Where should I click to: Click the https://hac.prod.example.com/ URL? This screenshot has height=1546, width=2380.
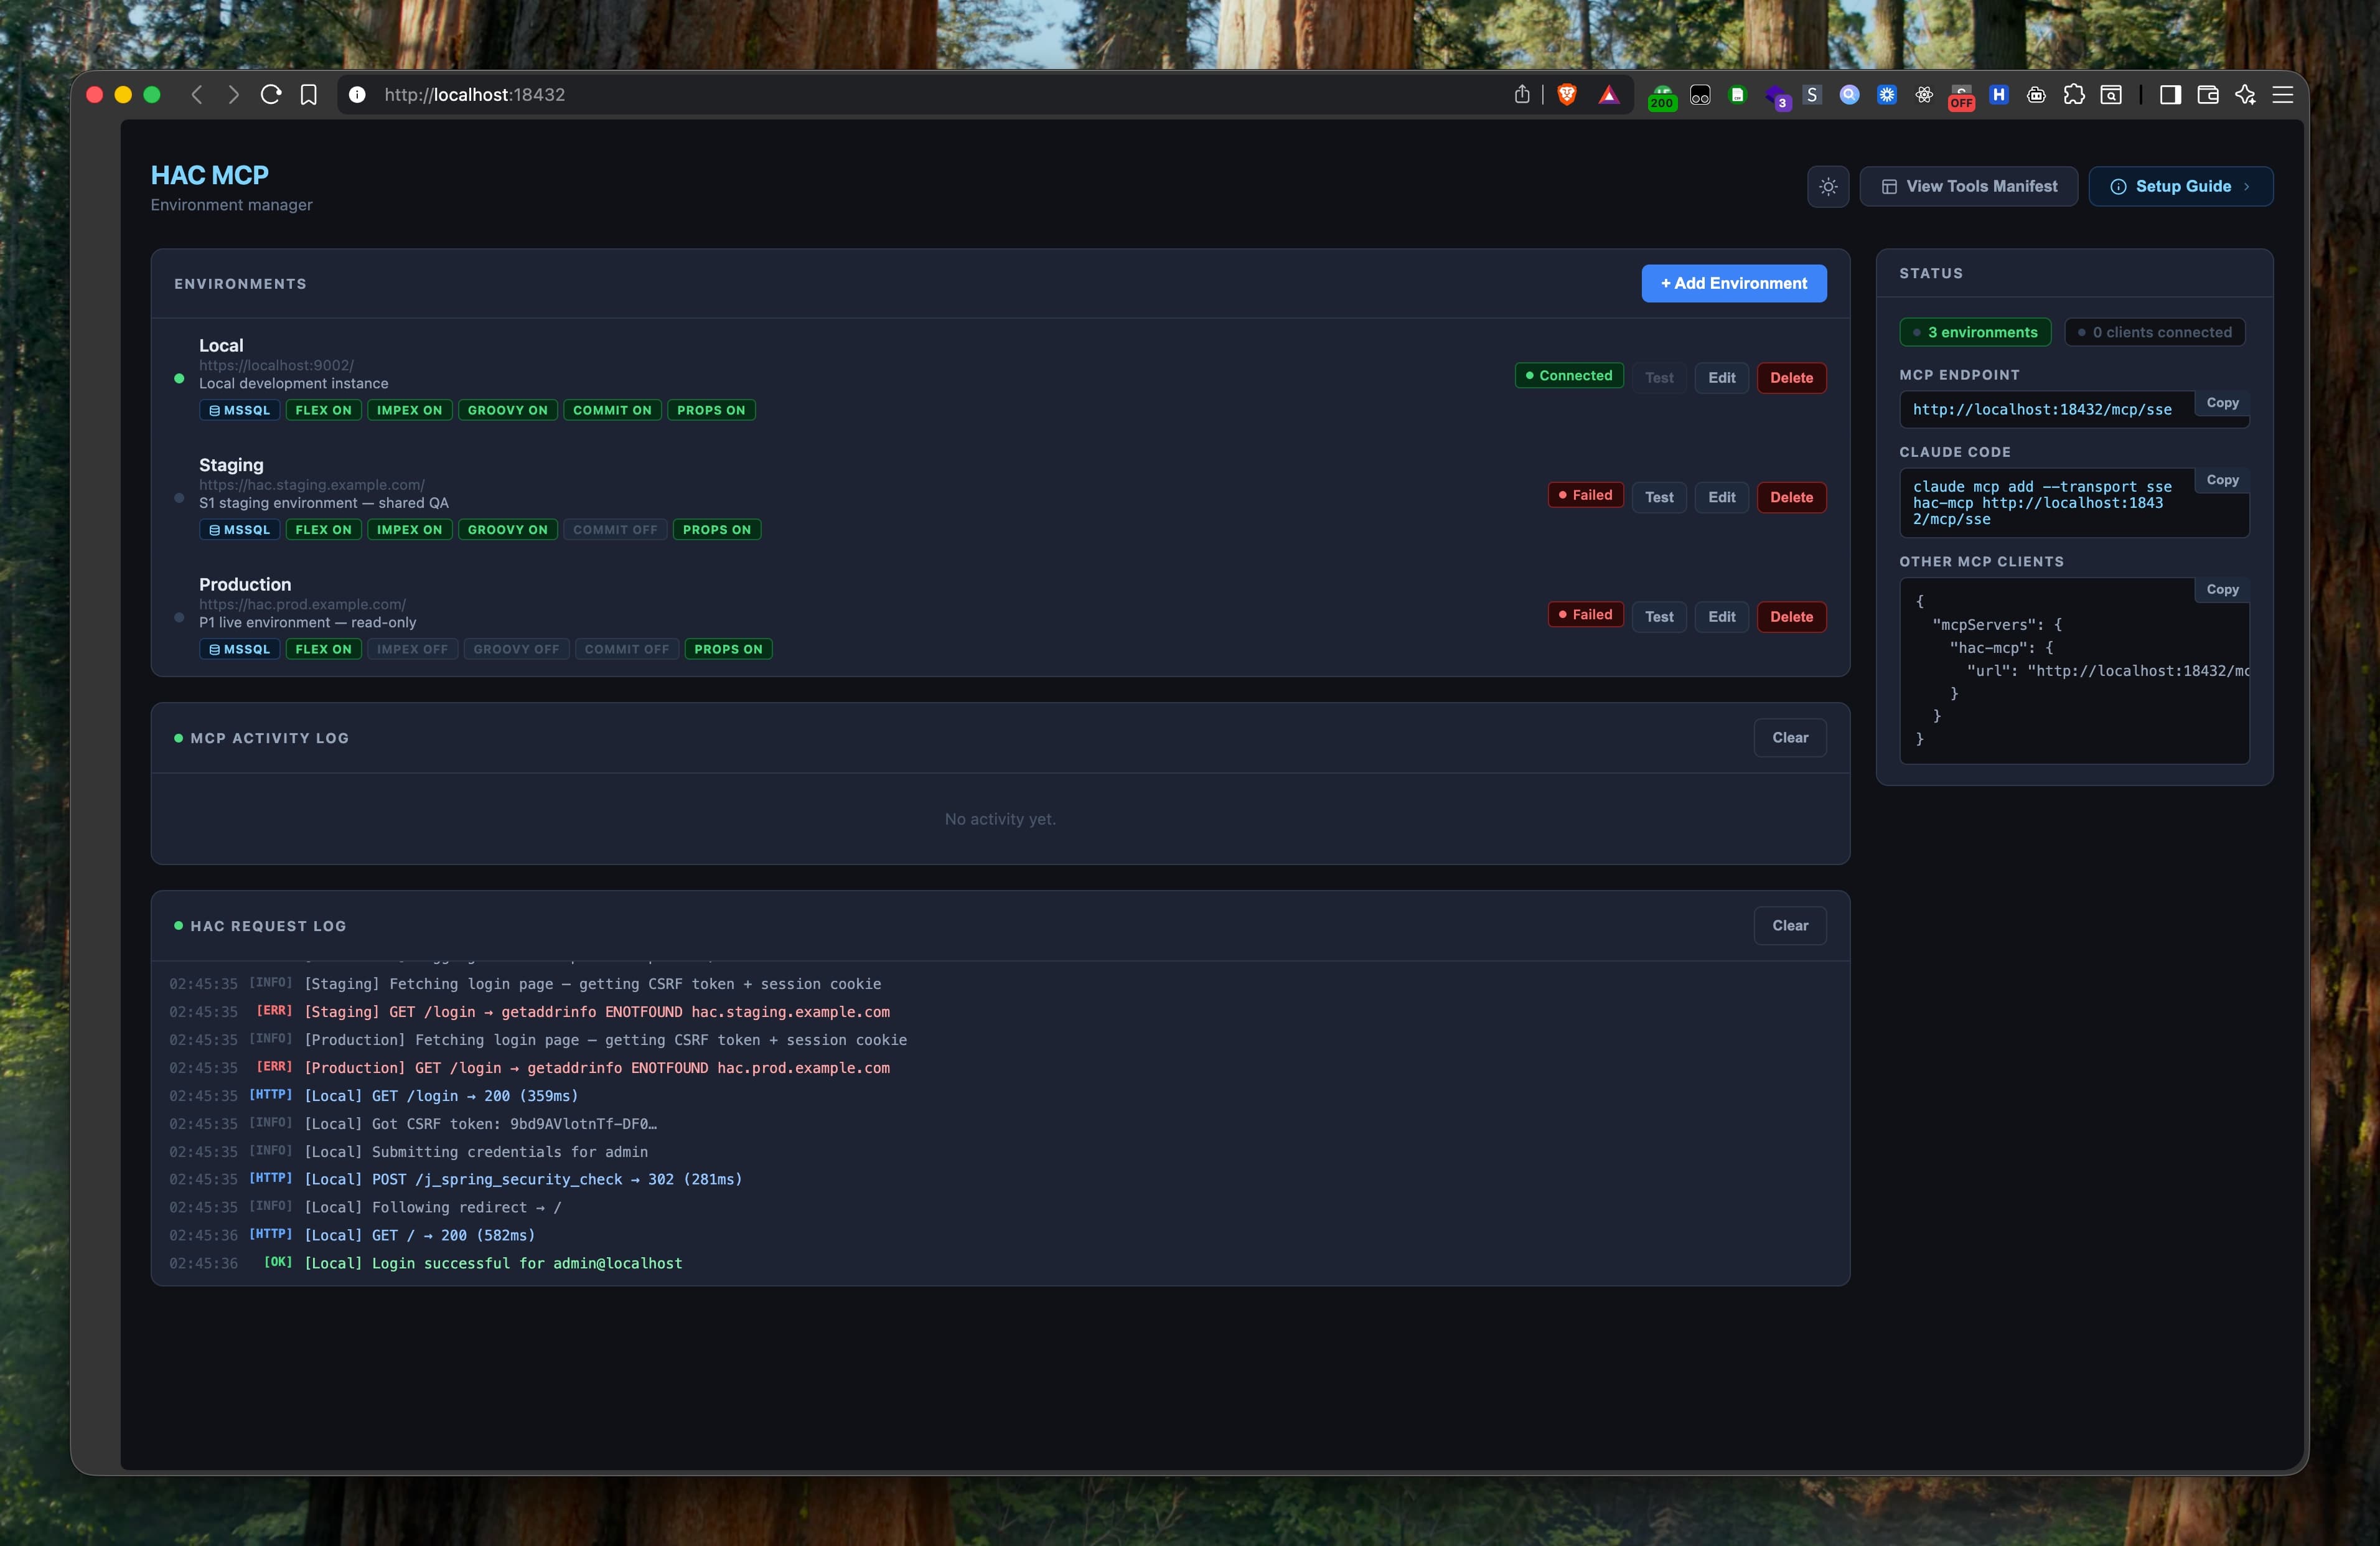point(302,605)
